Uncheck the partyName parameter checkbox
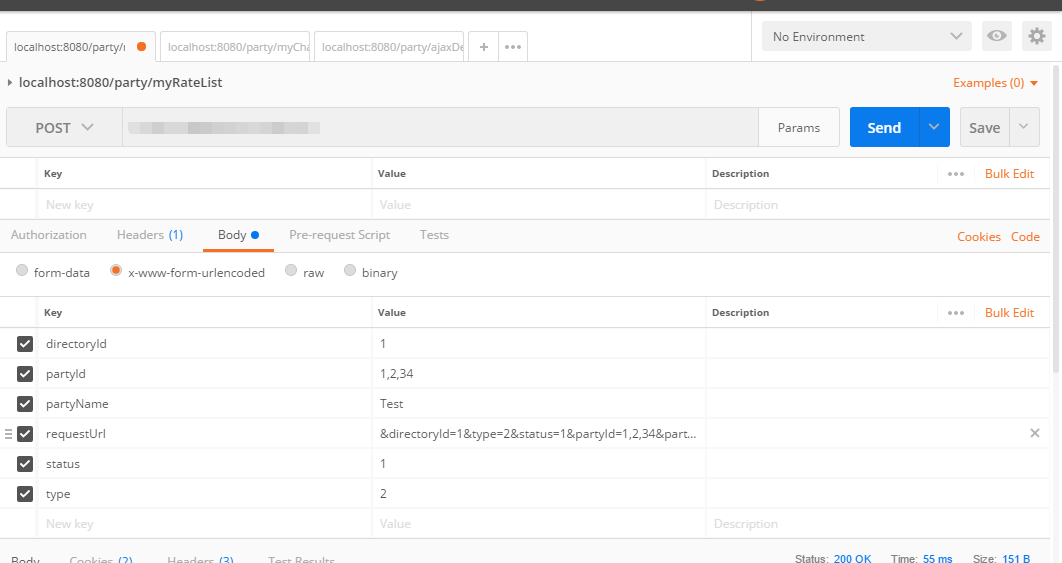Screen dimensions: 1062x563 pyautogui.click(x=25, y=404)
